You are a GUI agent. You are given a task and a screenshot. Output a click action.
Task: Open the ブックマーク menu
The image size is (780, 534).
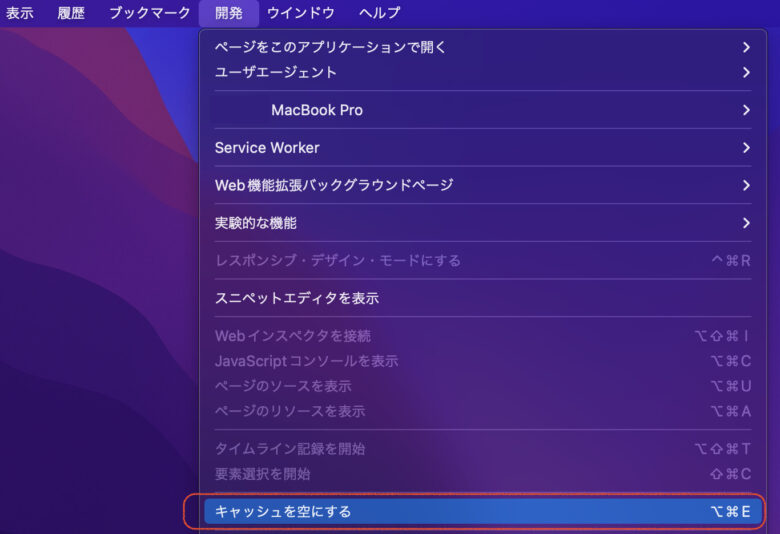(x=150, y=12)
